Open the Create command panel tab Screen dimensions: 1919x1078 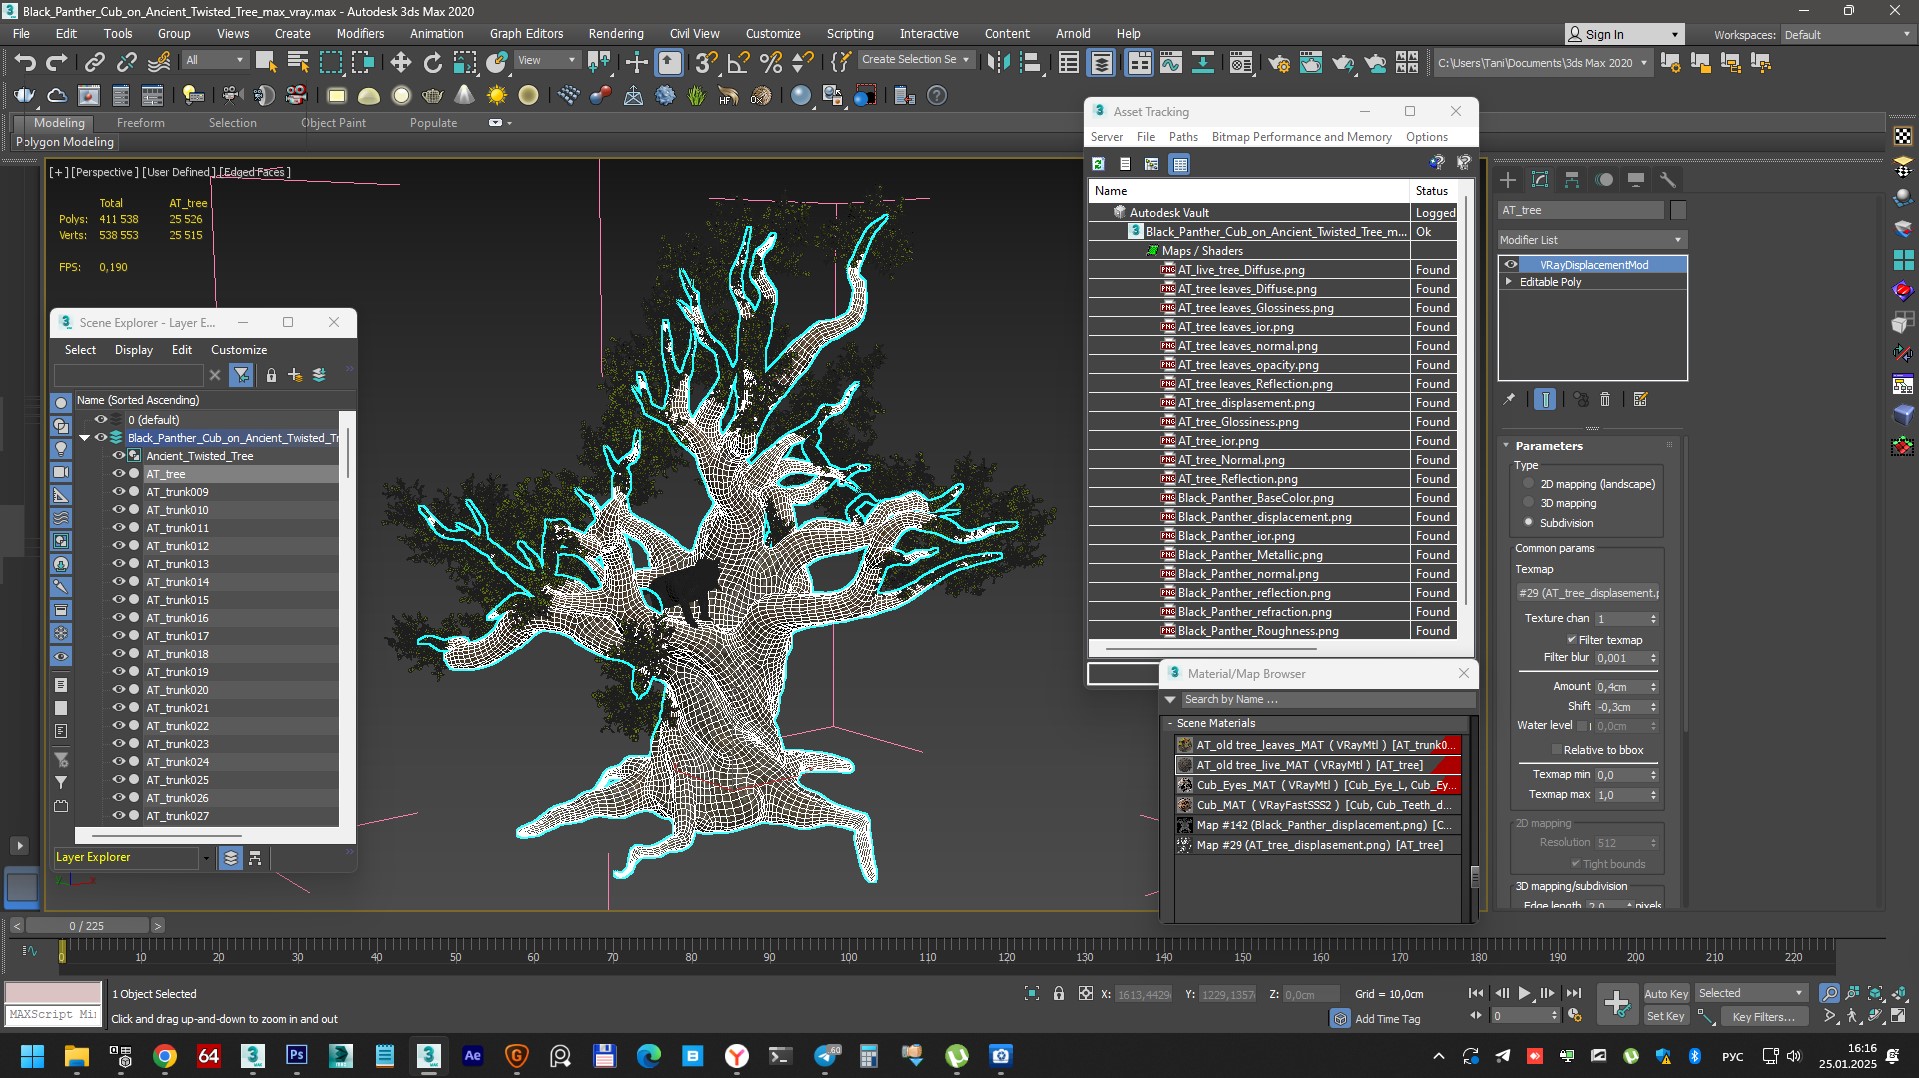(1508, 180)
